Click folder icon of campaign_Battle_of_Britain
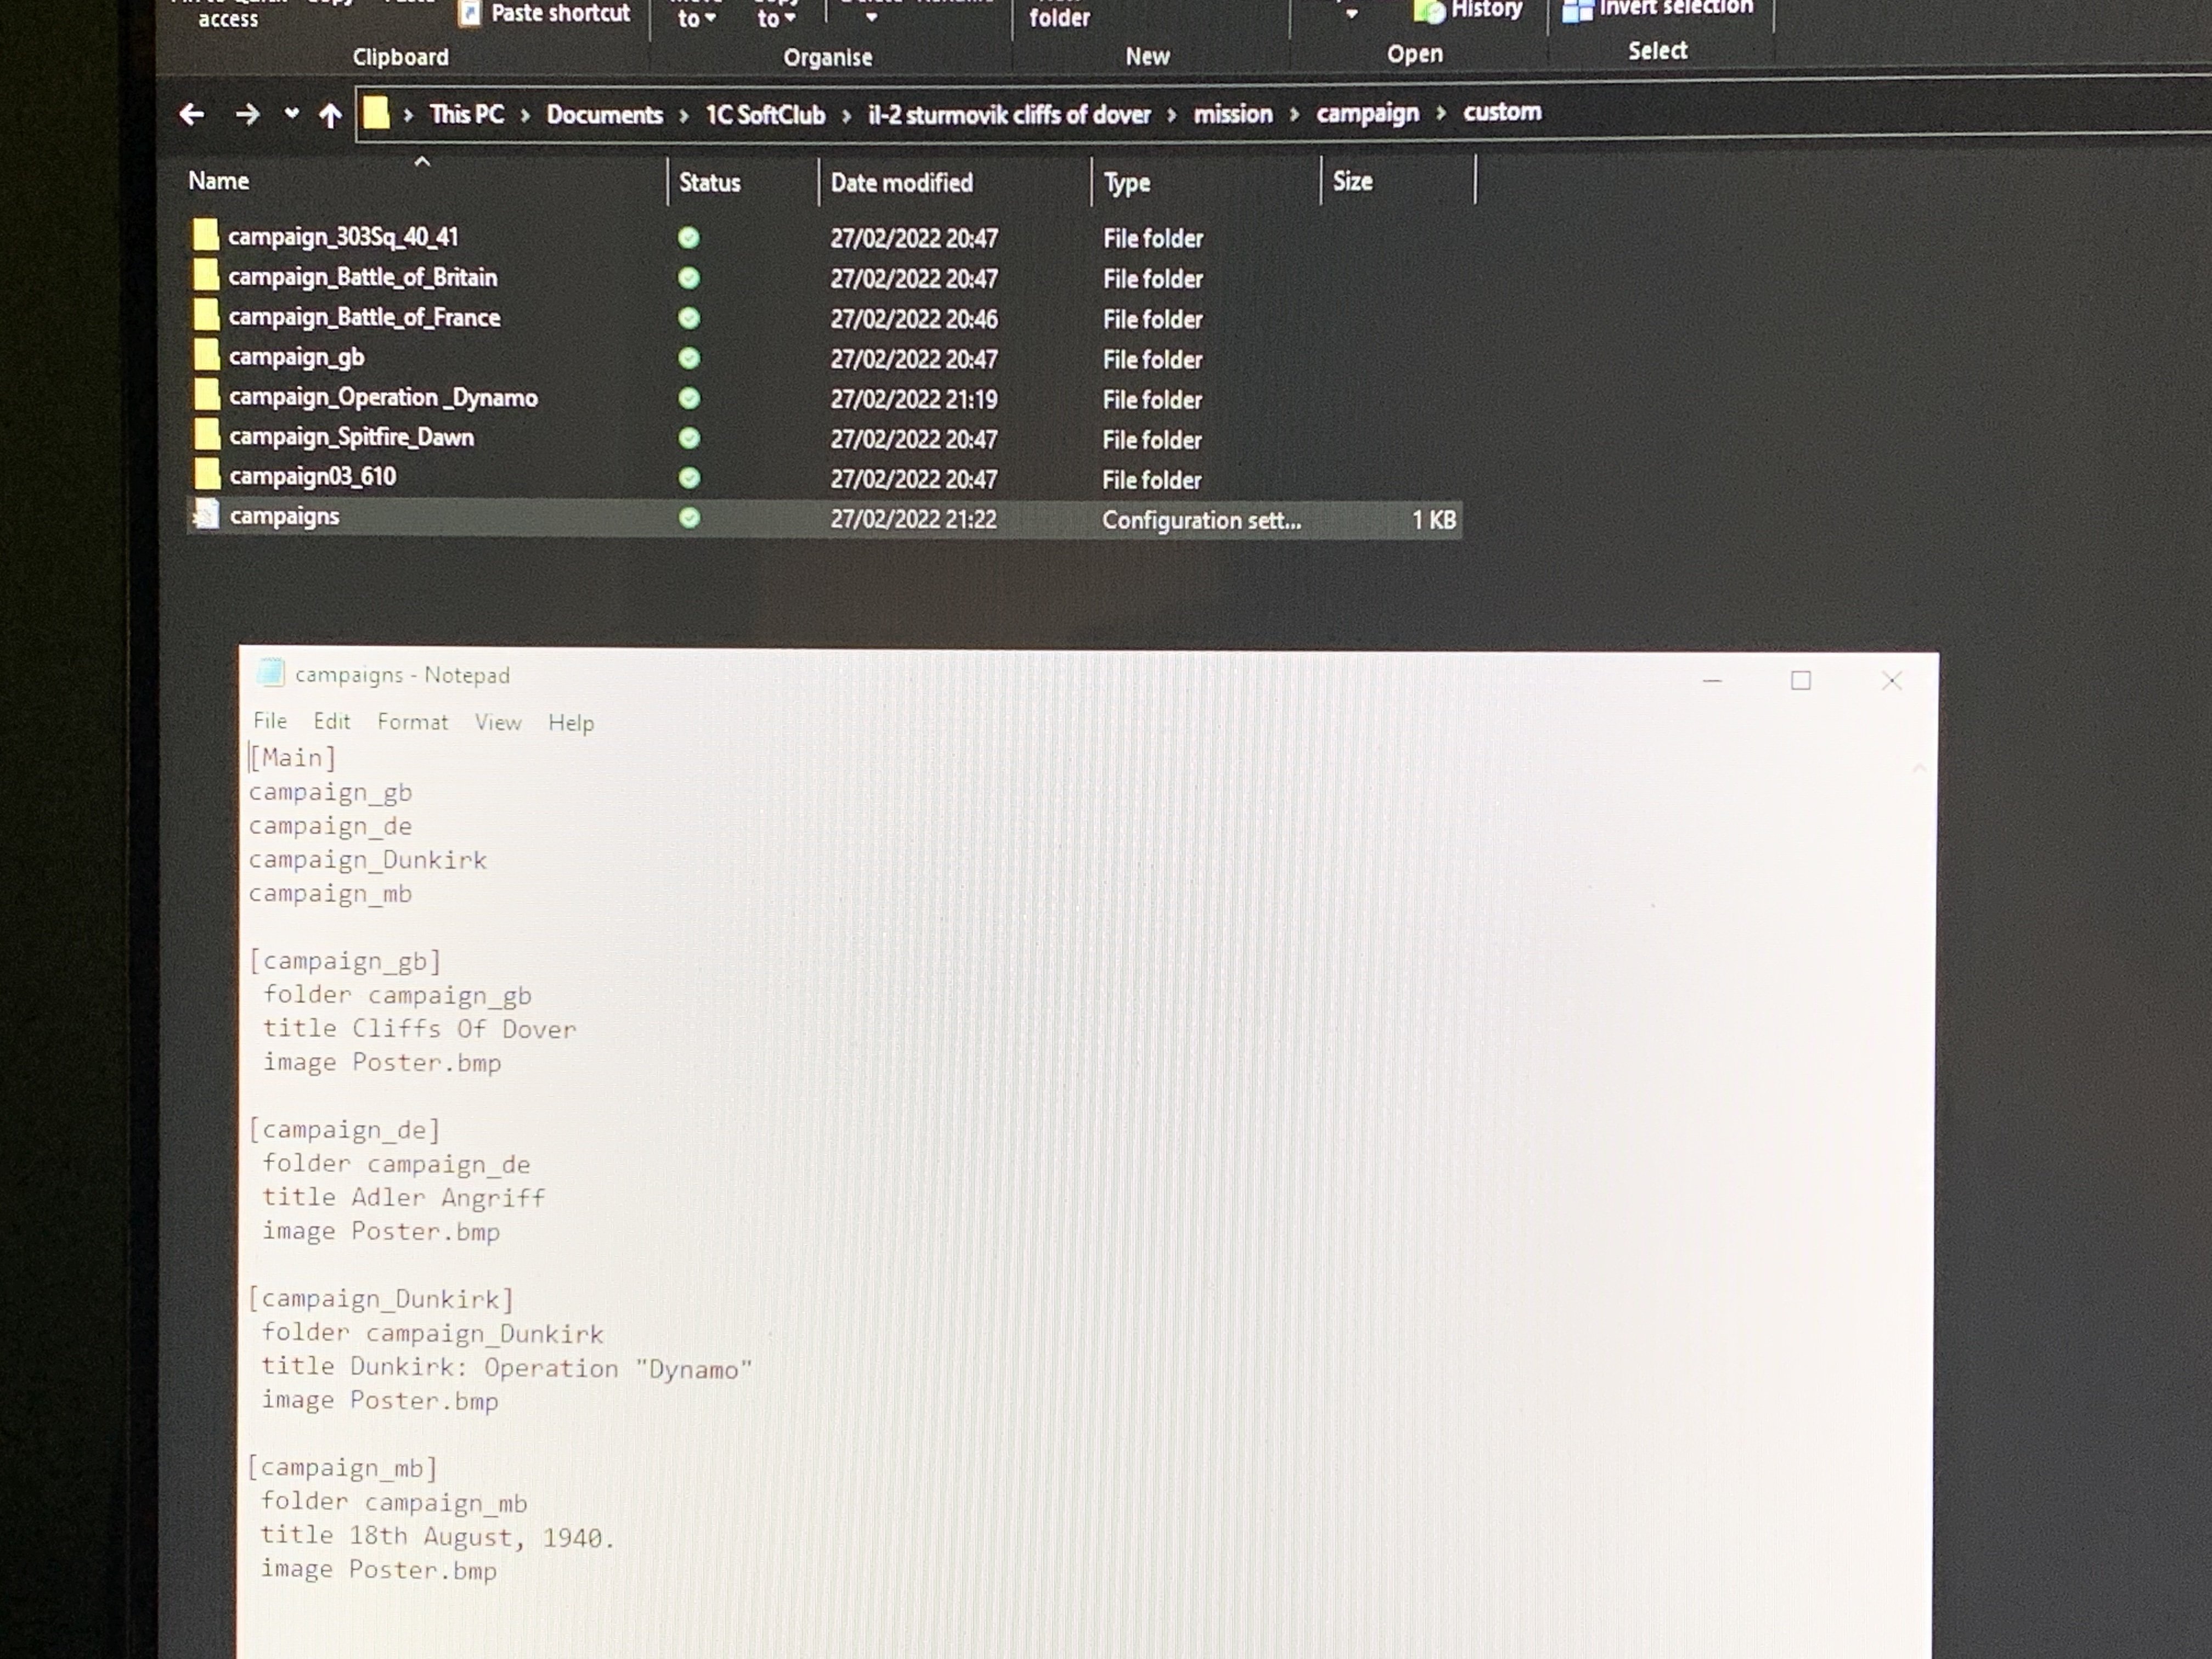 [205, 274]
